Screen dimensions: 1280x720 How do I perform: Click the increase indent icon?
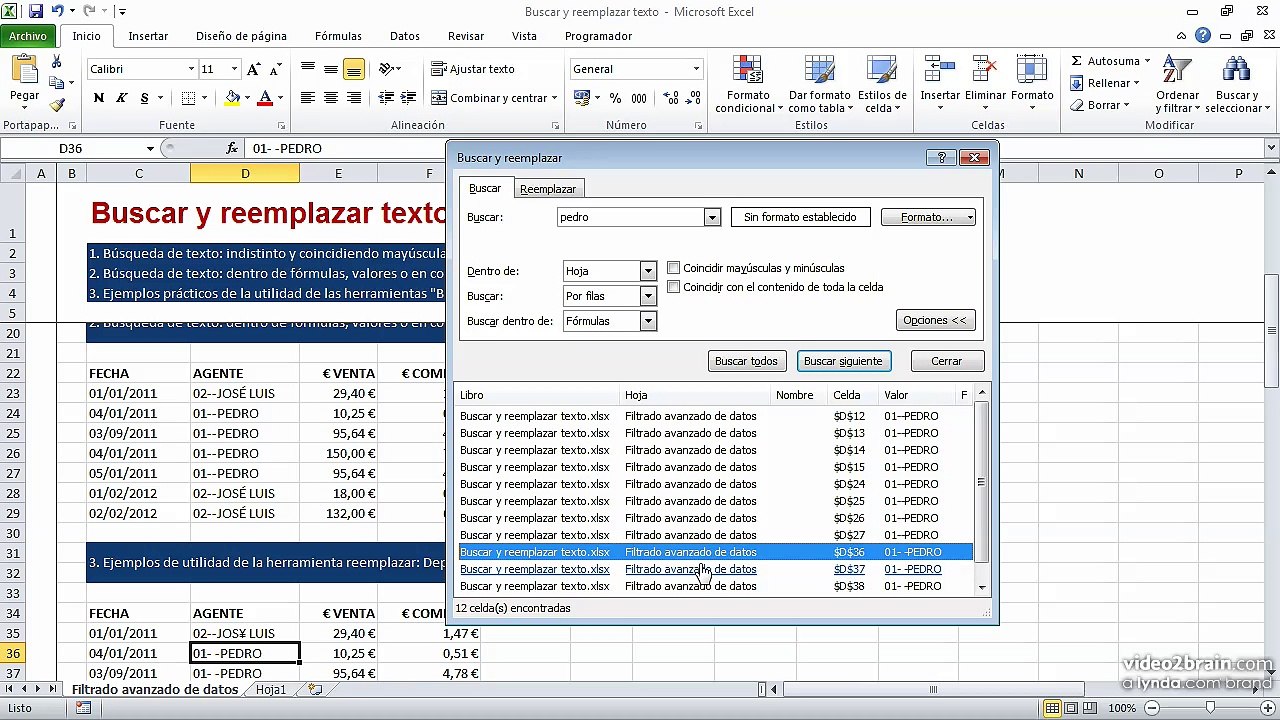pos(407,98)
